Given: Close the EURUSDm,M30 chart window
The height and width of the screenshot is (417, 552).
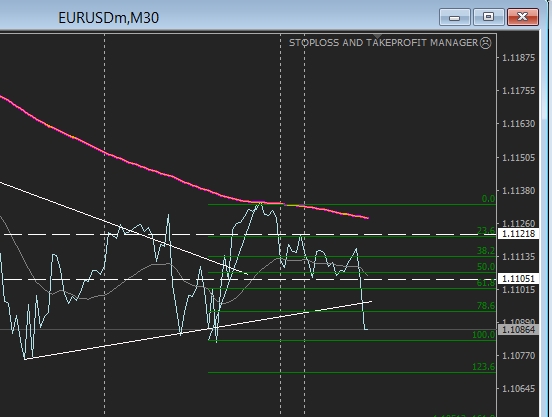Looking at the screenshot, I should tap(523, 17).
